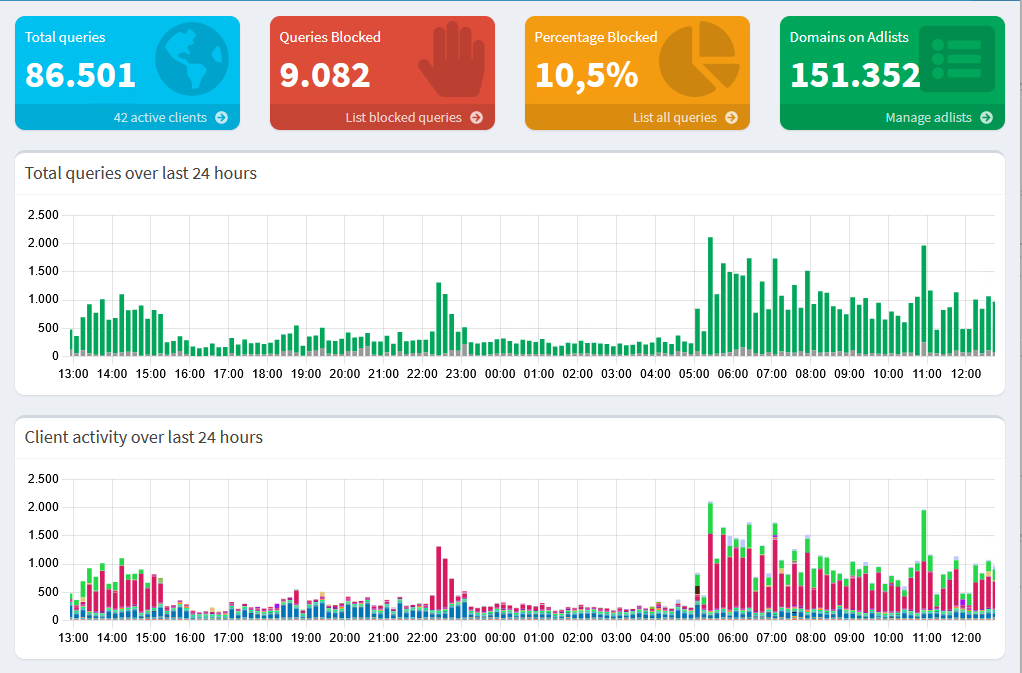Click the green-topped bar before 11:00 in Client activity chart
Viewport: 1022px width, 673px height.
click(924, 564)
